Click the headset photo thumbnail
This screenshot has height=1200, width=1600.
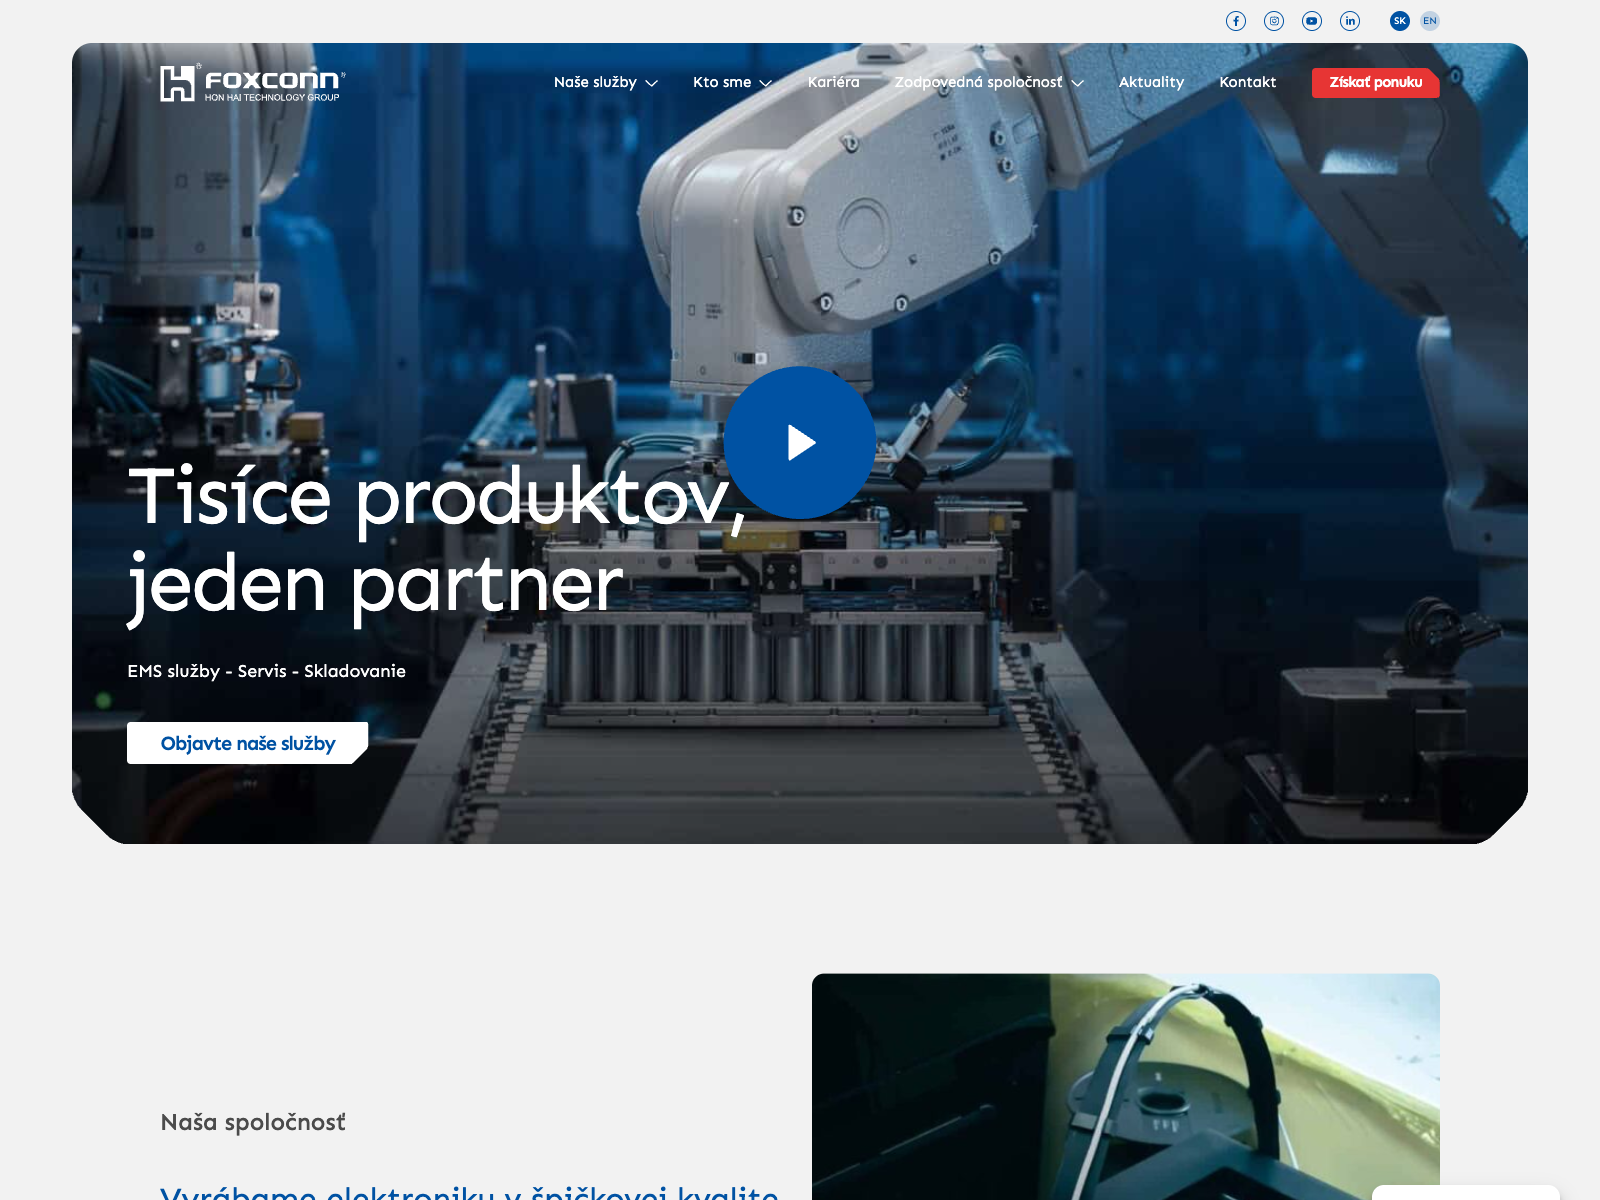click(x=1126, y=1087)
